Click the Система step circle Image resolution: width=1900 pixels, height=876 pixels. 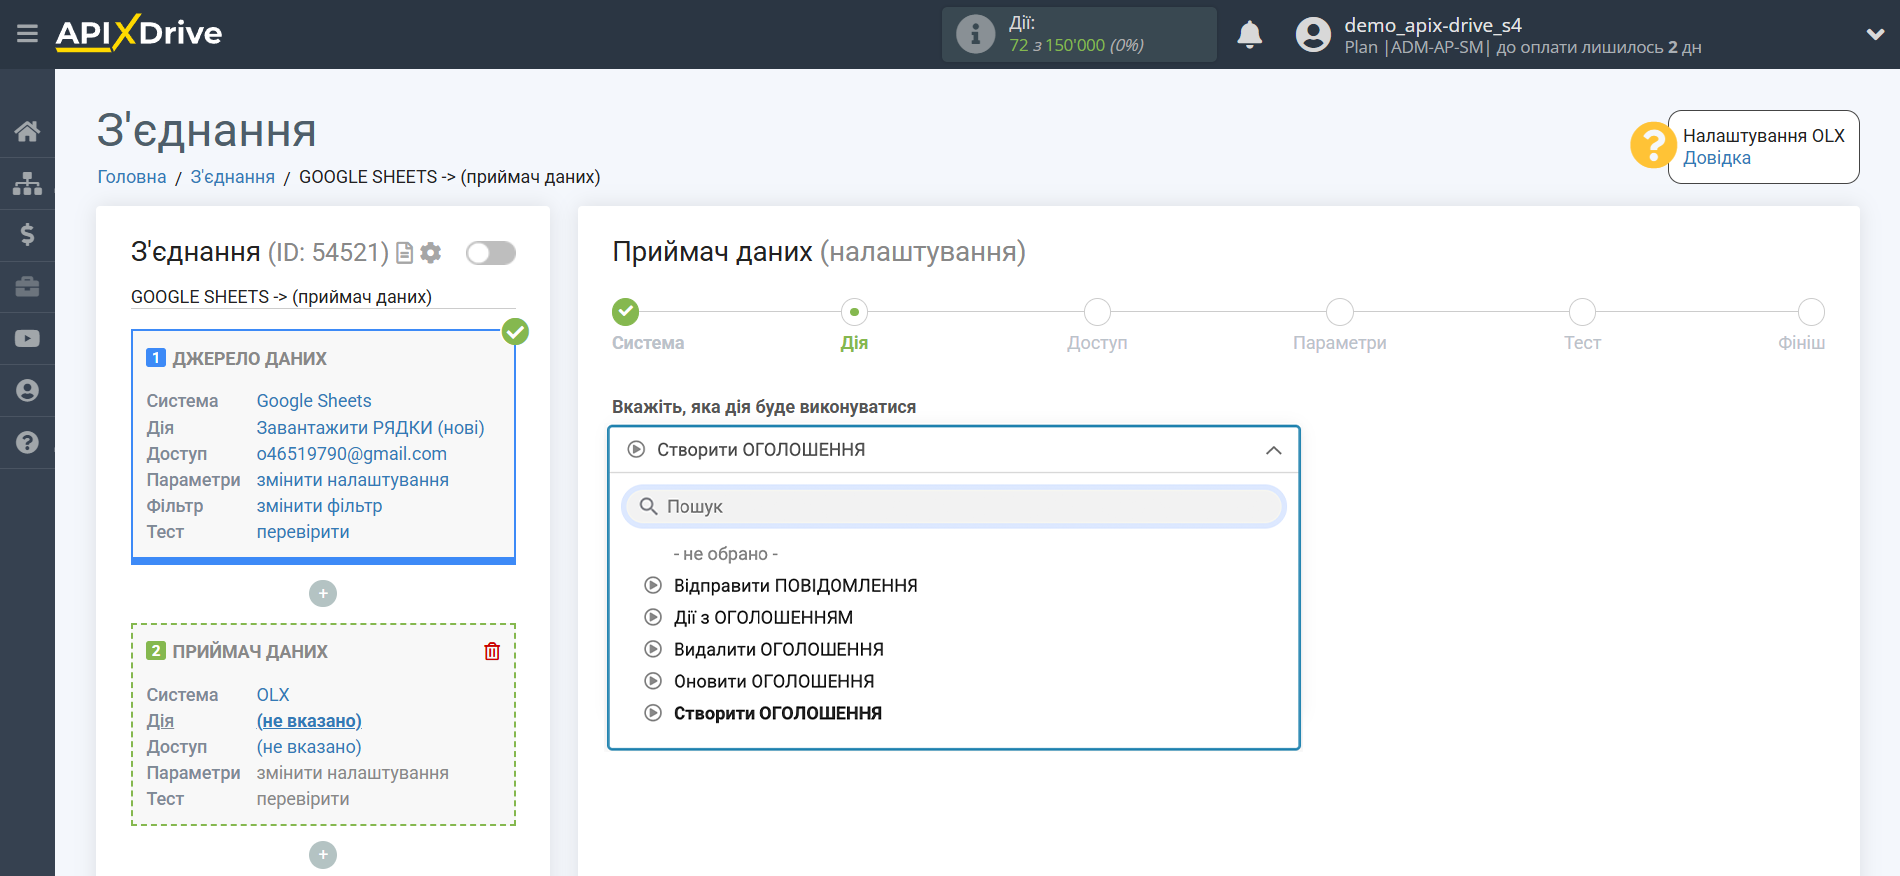coord(626,312)
